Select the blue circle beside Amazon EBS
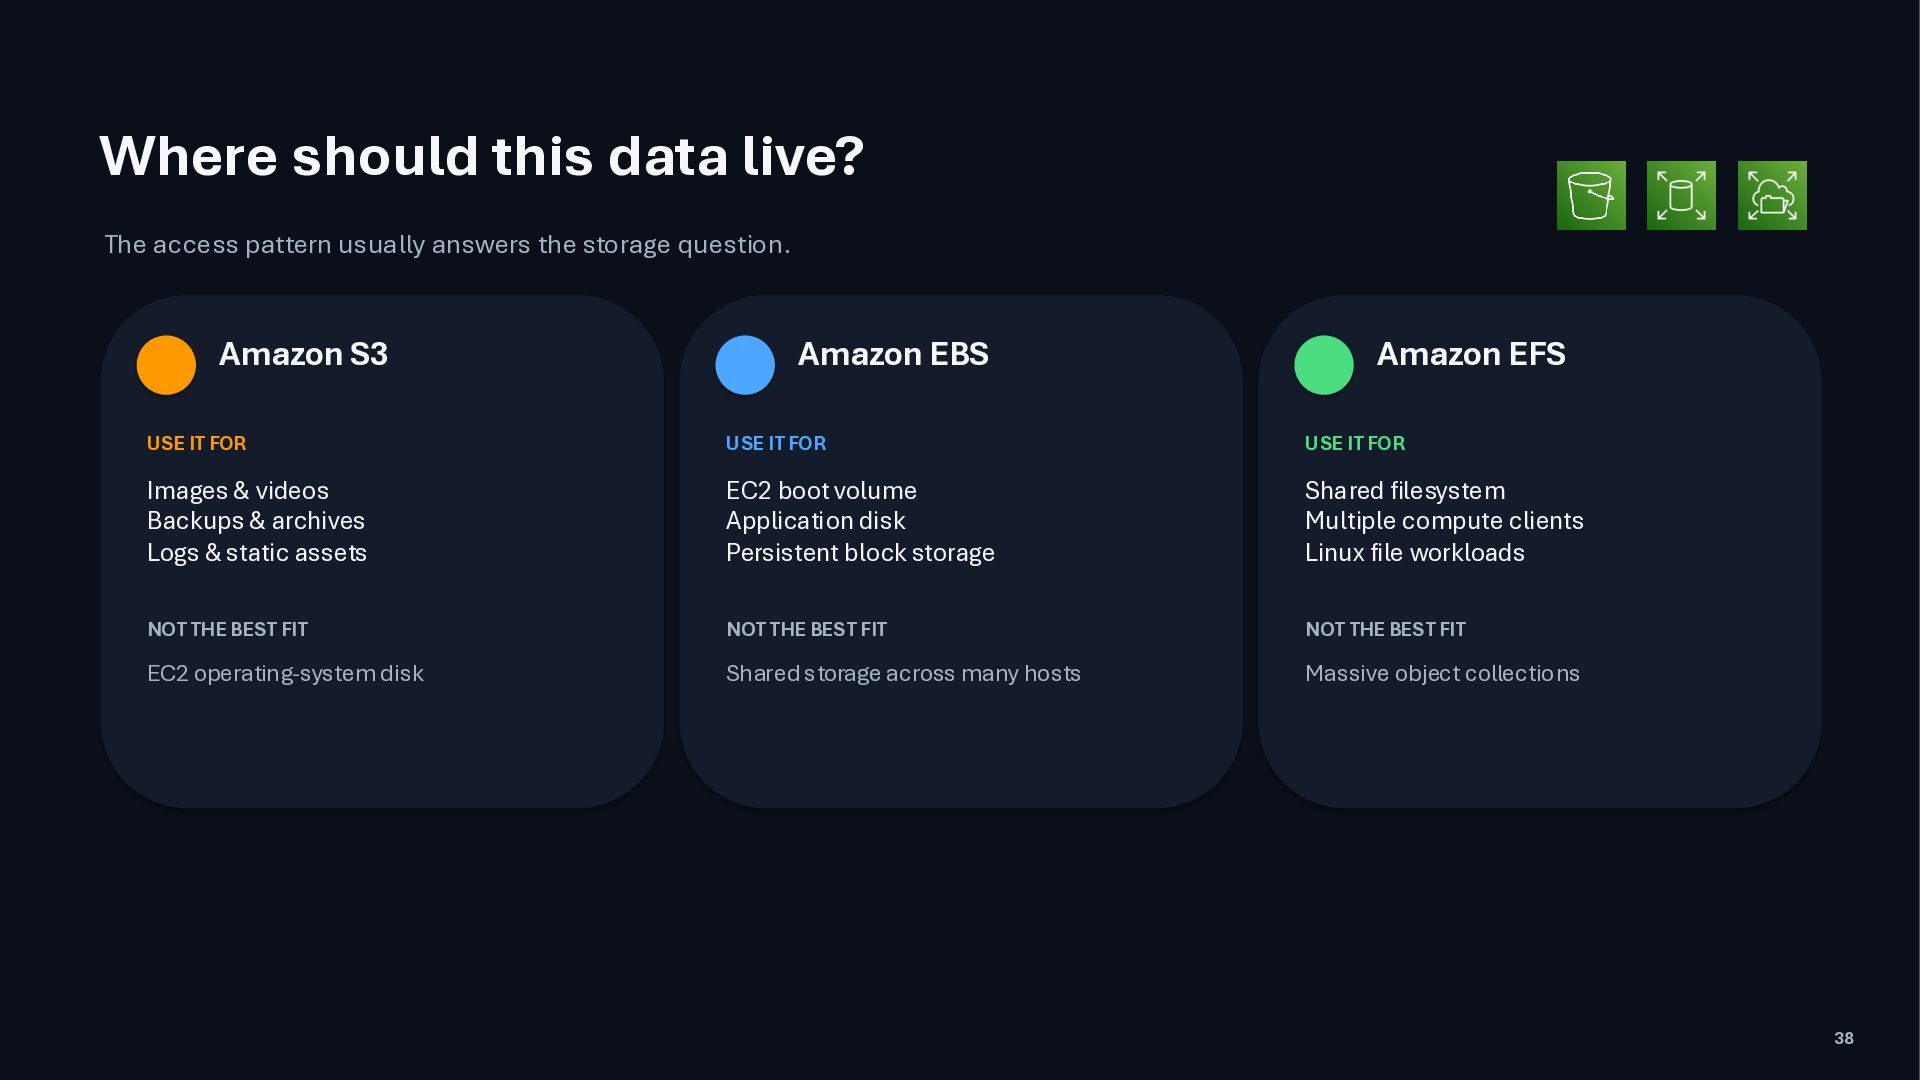 [745, 364]
